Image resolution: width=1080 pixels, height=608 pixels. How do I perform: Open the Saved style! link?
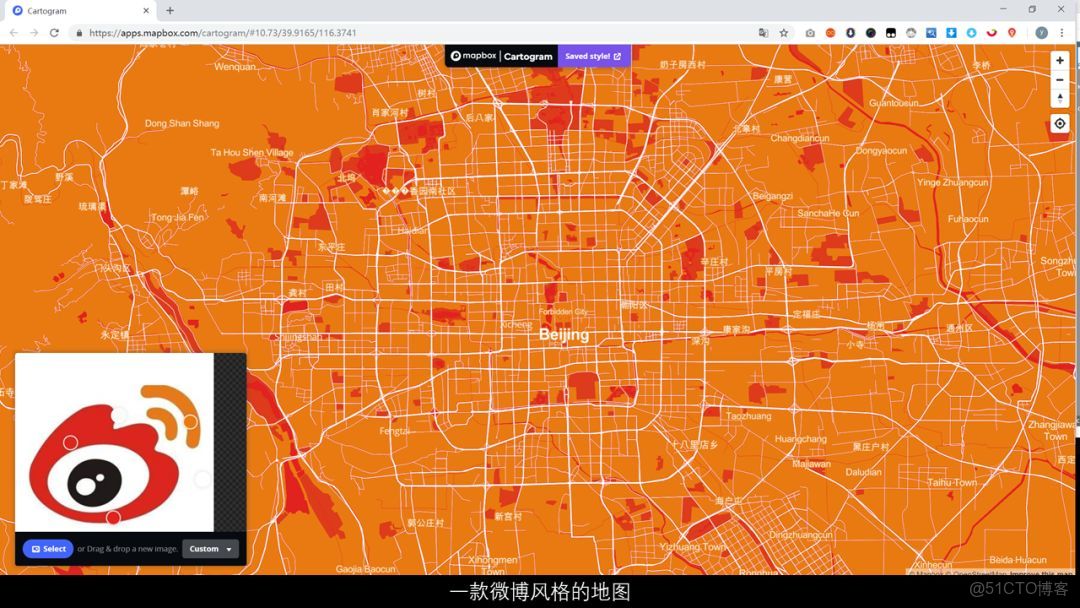(594, 56)
